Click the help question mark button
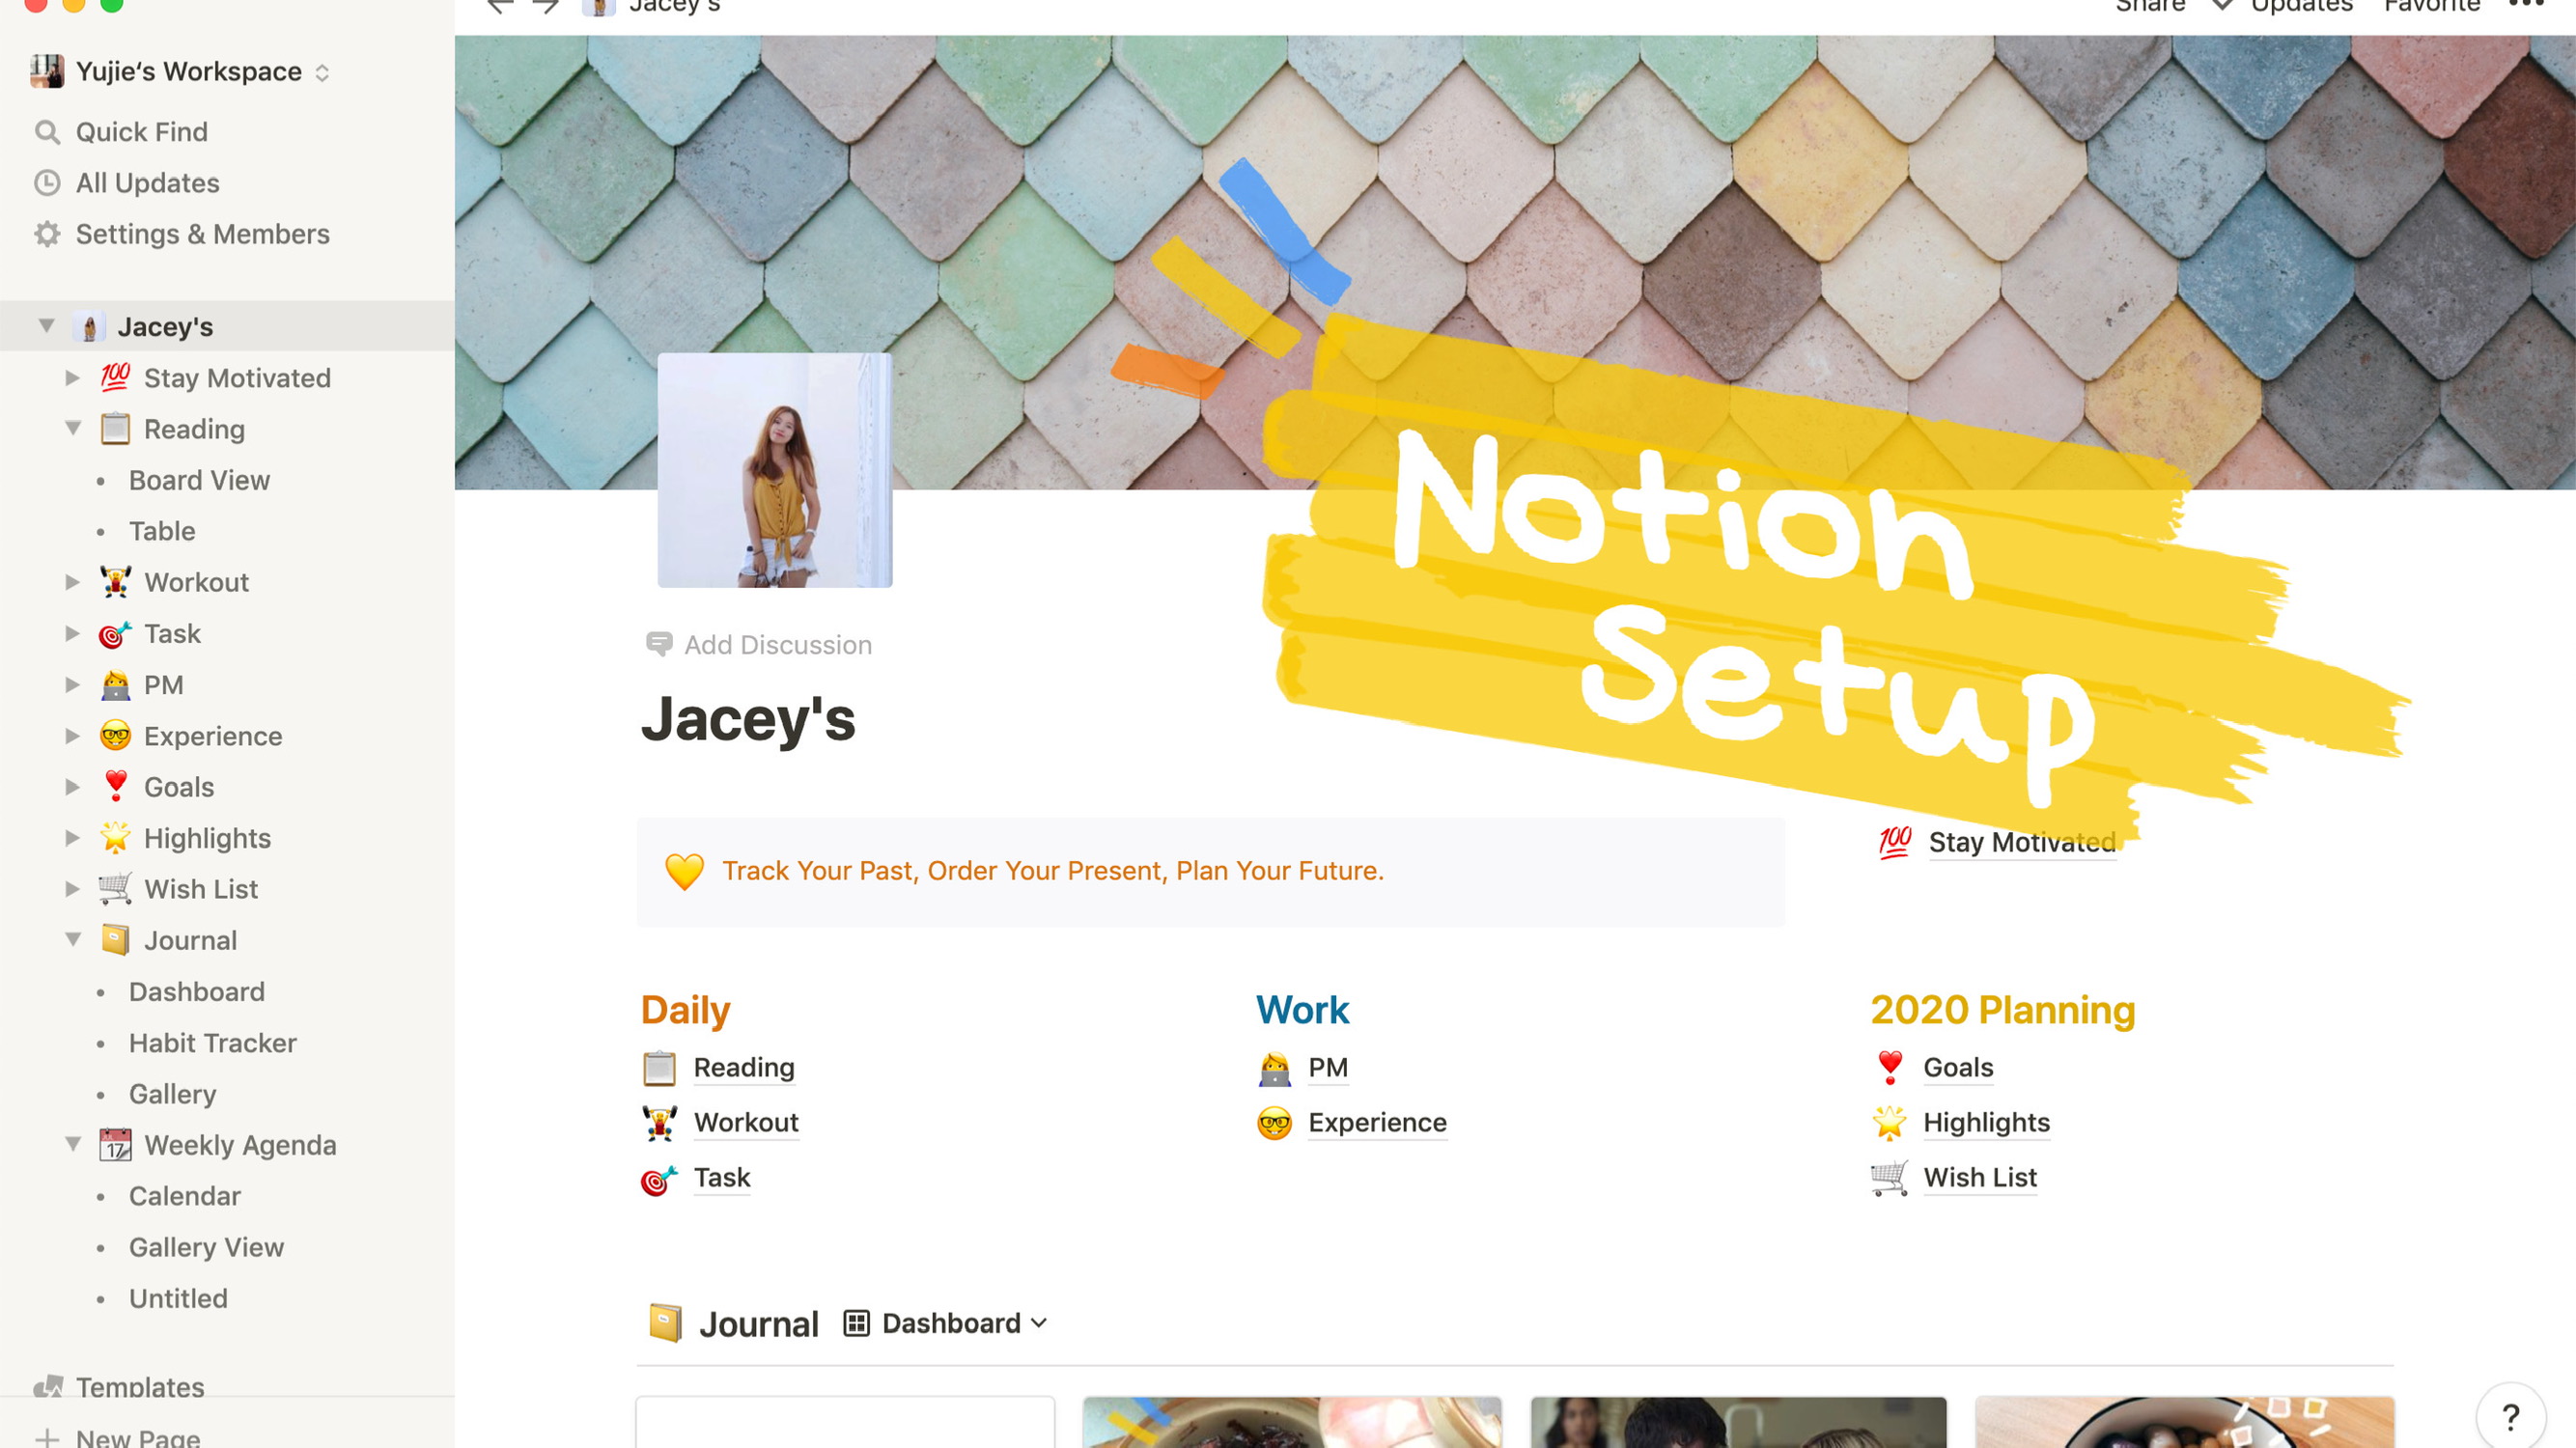This screenshot has height=1448, width=2576. [2510, 1416]
